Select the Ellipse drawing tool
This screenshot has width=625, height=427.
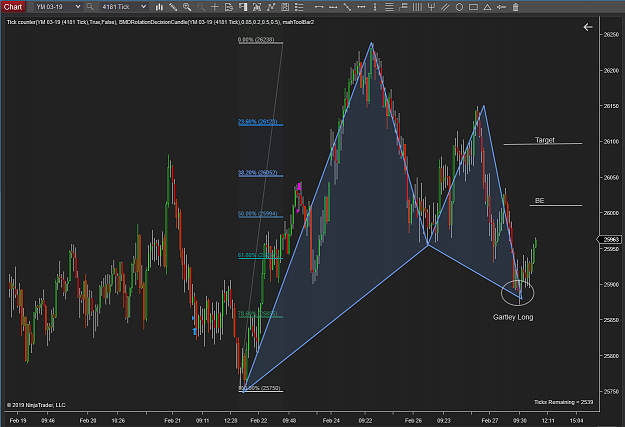point(459,7)
